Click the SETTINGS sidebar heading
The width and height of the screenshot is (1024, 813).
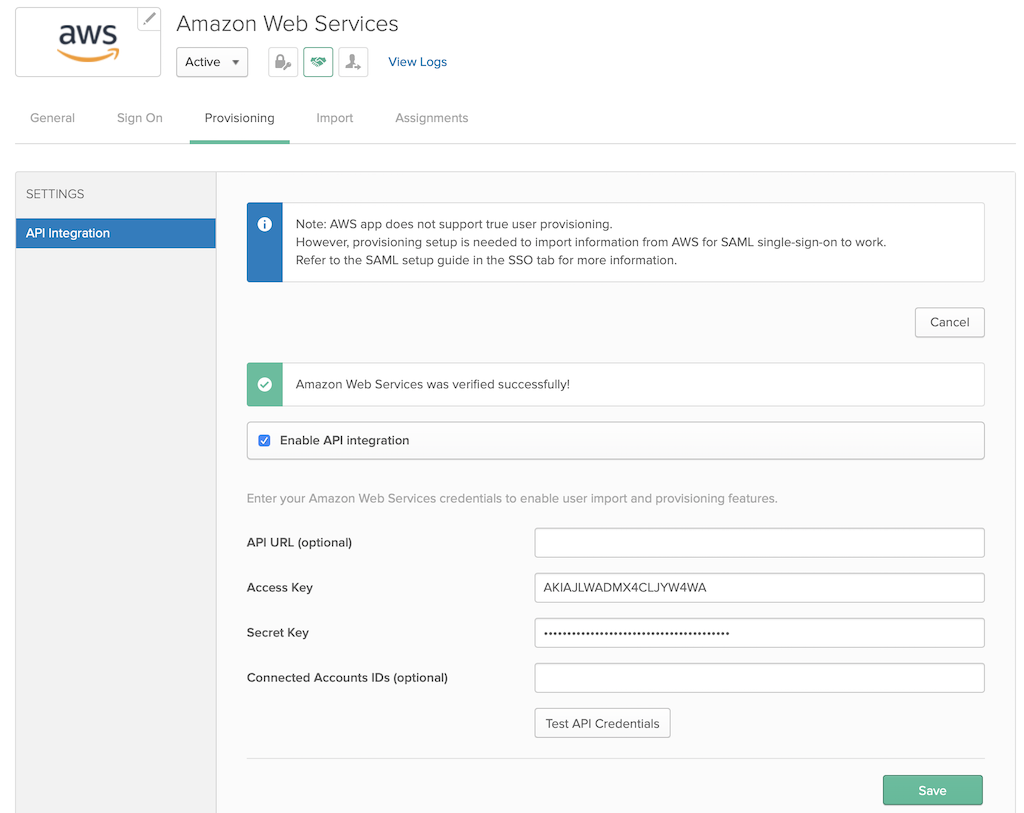tap(55, 194)
